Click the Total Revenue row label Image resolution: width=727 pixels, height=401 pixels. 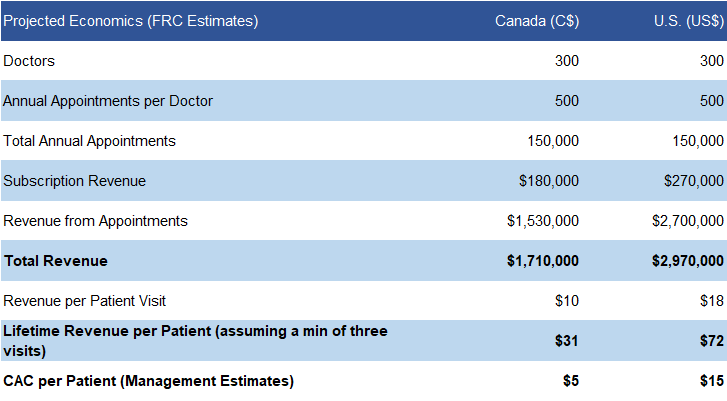pyautogui.click(x=56, y=261)
